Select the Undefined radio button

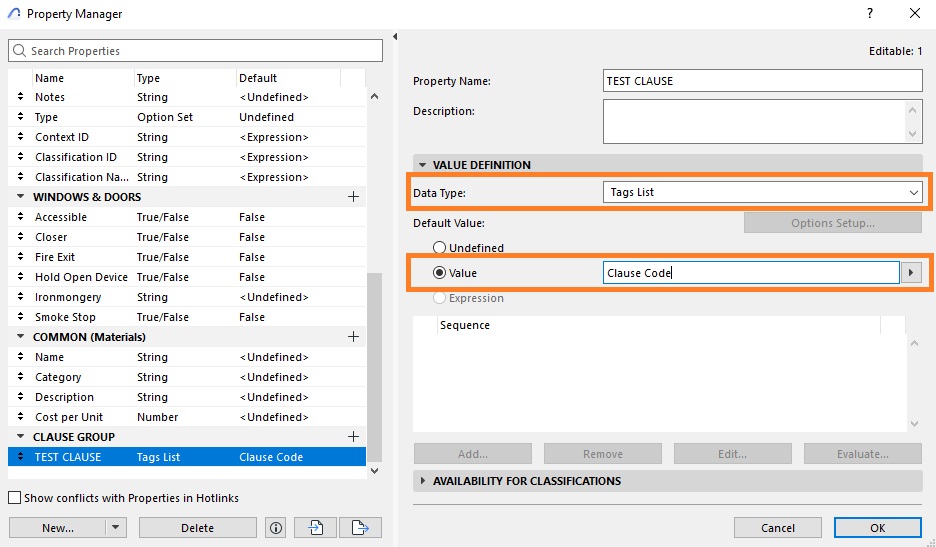coord(439,247)
